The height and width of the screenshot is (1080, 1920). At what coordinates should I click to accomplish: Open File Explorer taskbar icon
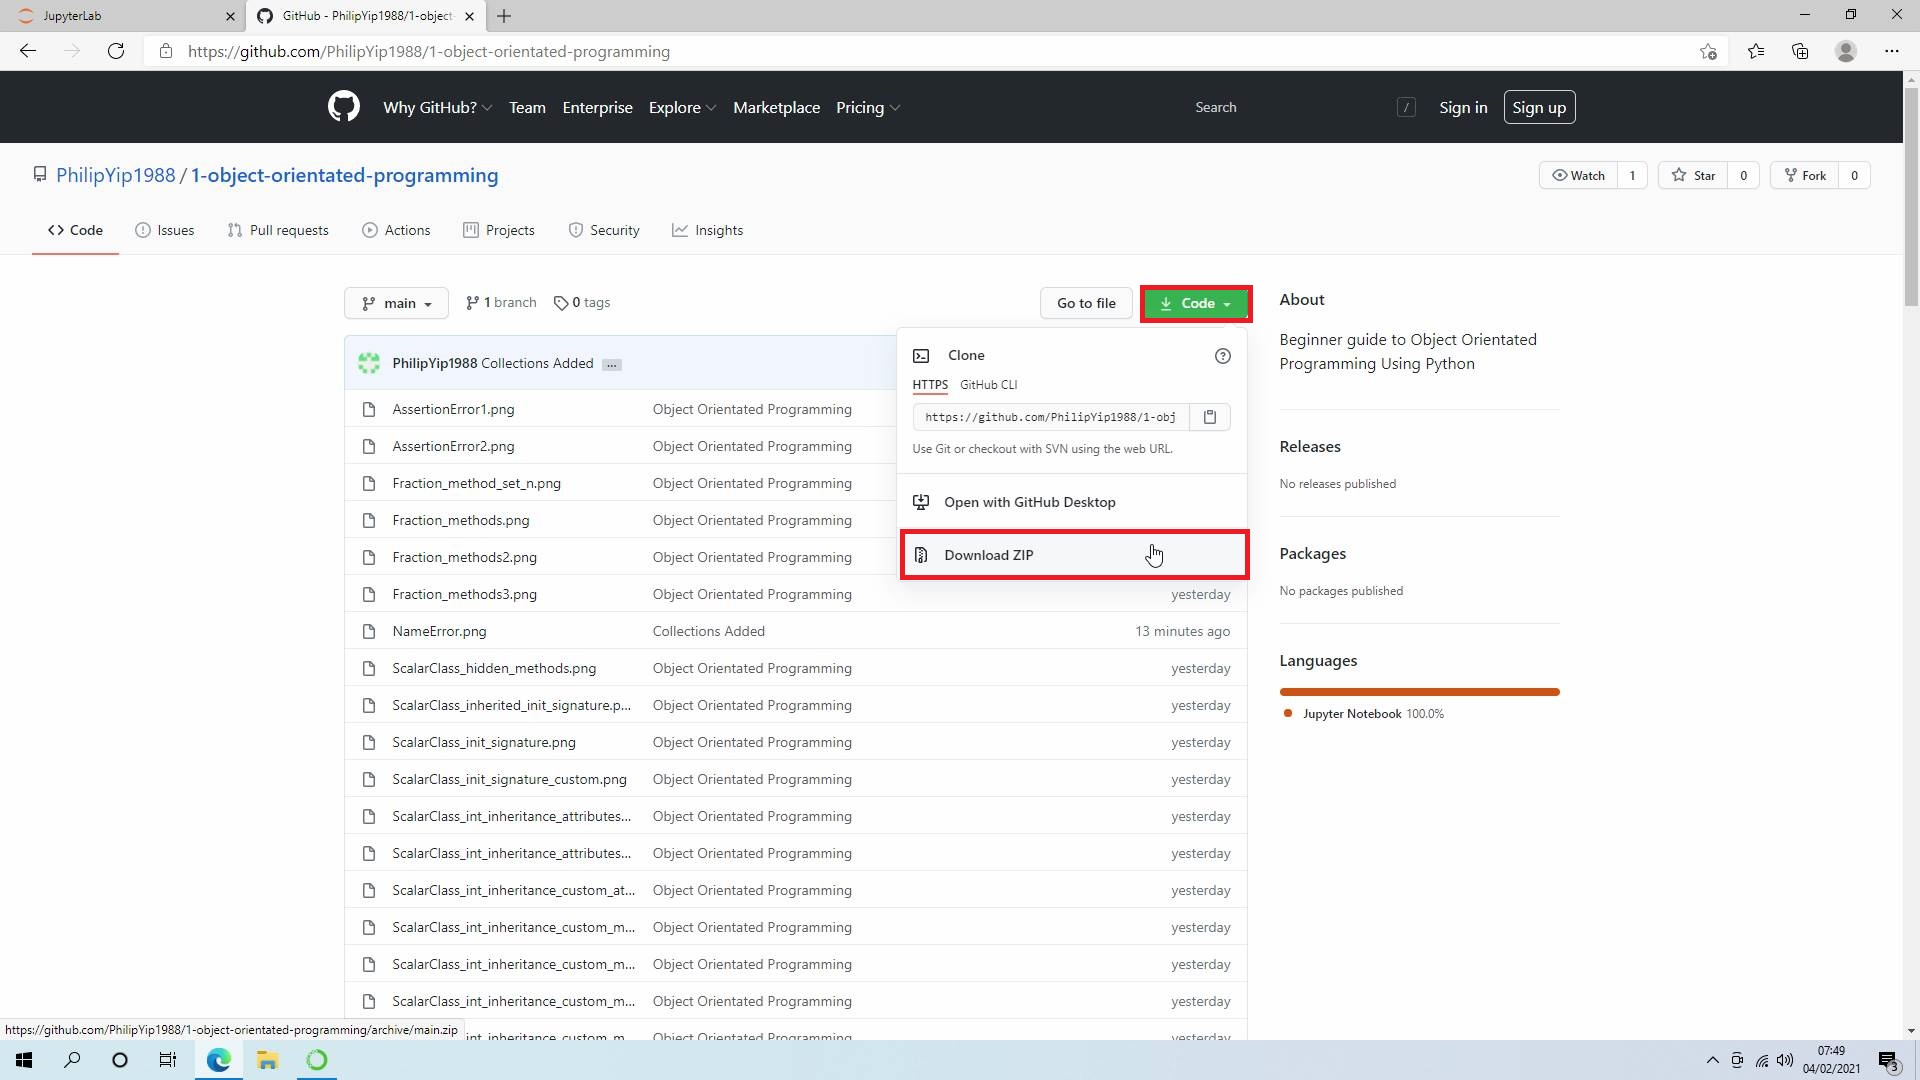click(x=267, y=1060)
